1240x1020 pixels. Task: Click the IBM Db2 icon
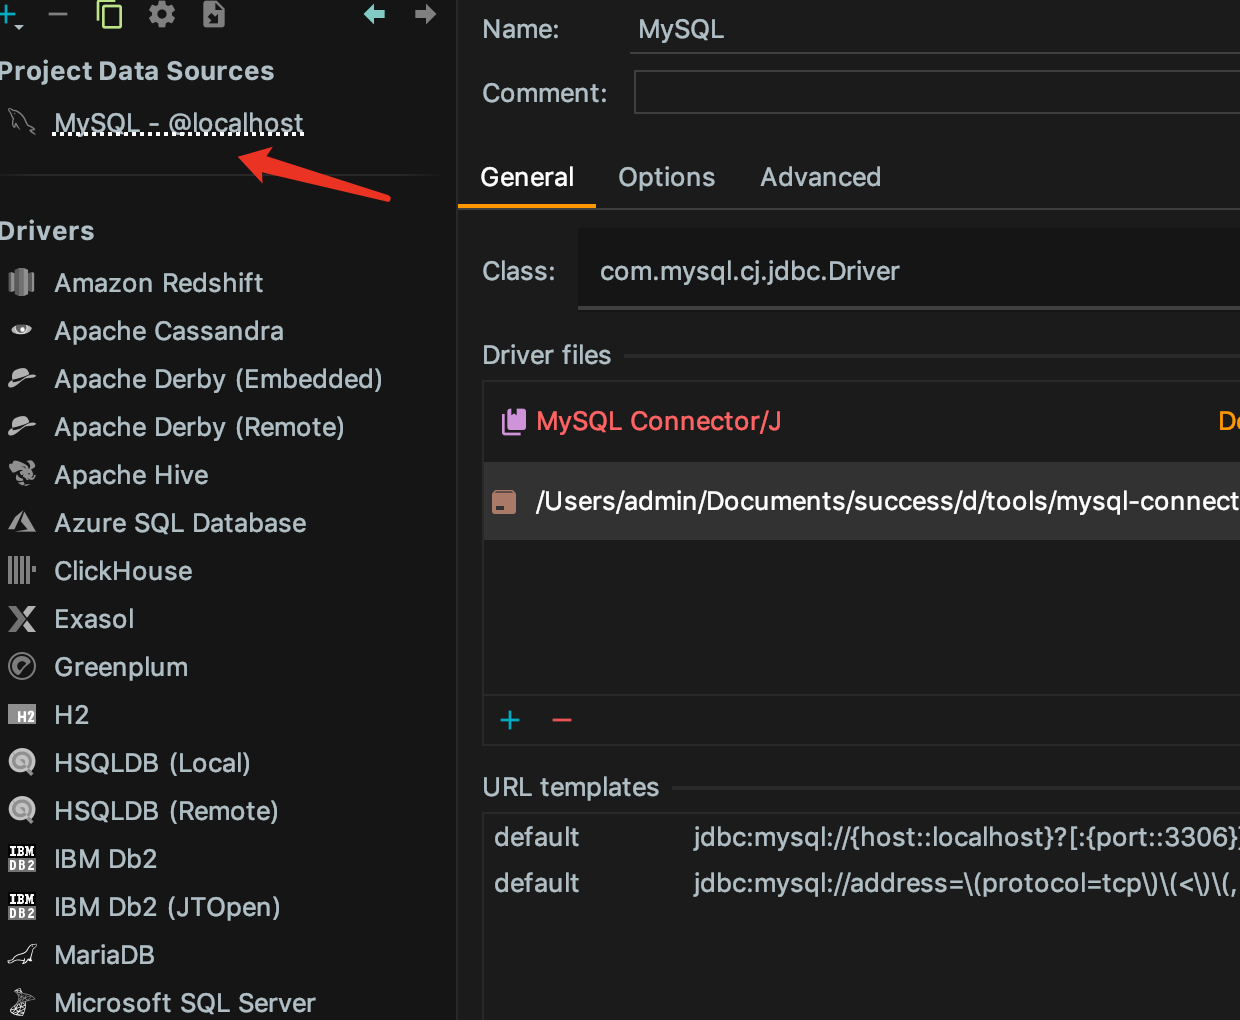pyautogui.click(x=22, y=858)
